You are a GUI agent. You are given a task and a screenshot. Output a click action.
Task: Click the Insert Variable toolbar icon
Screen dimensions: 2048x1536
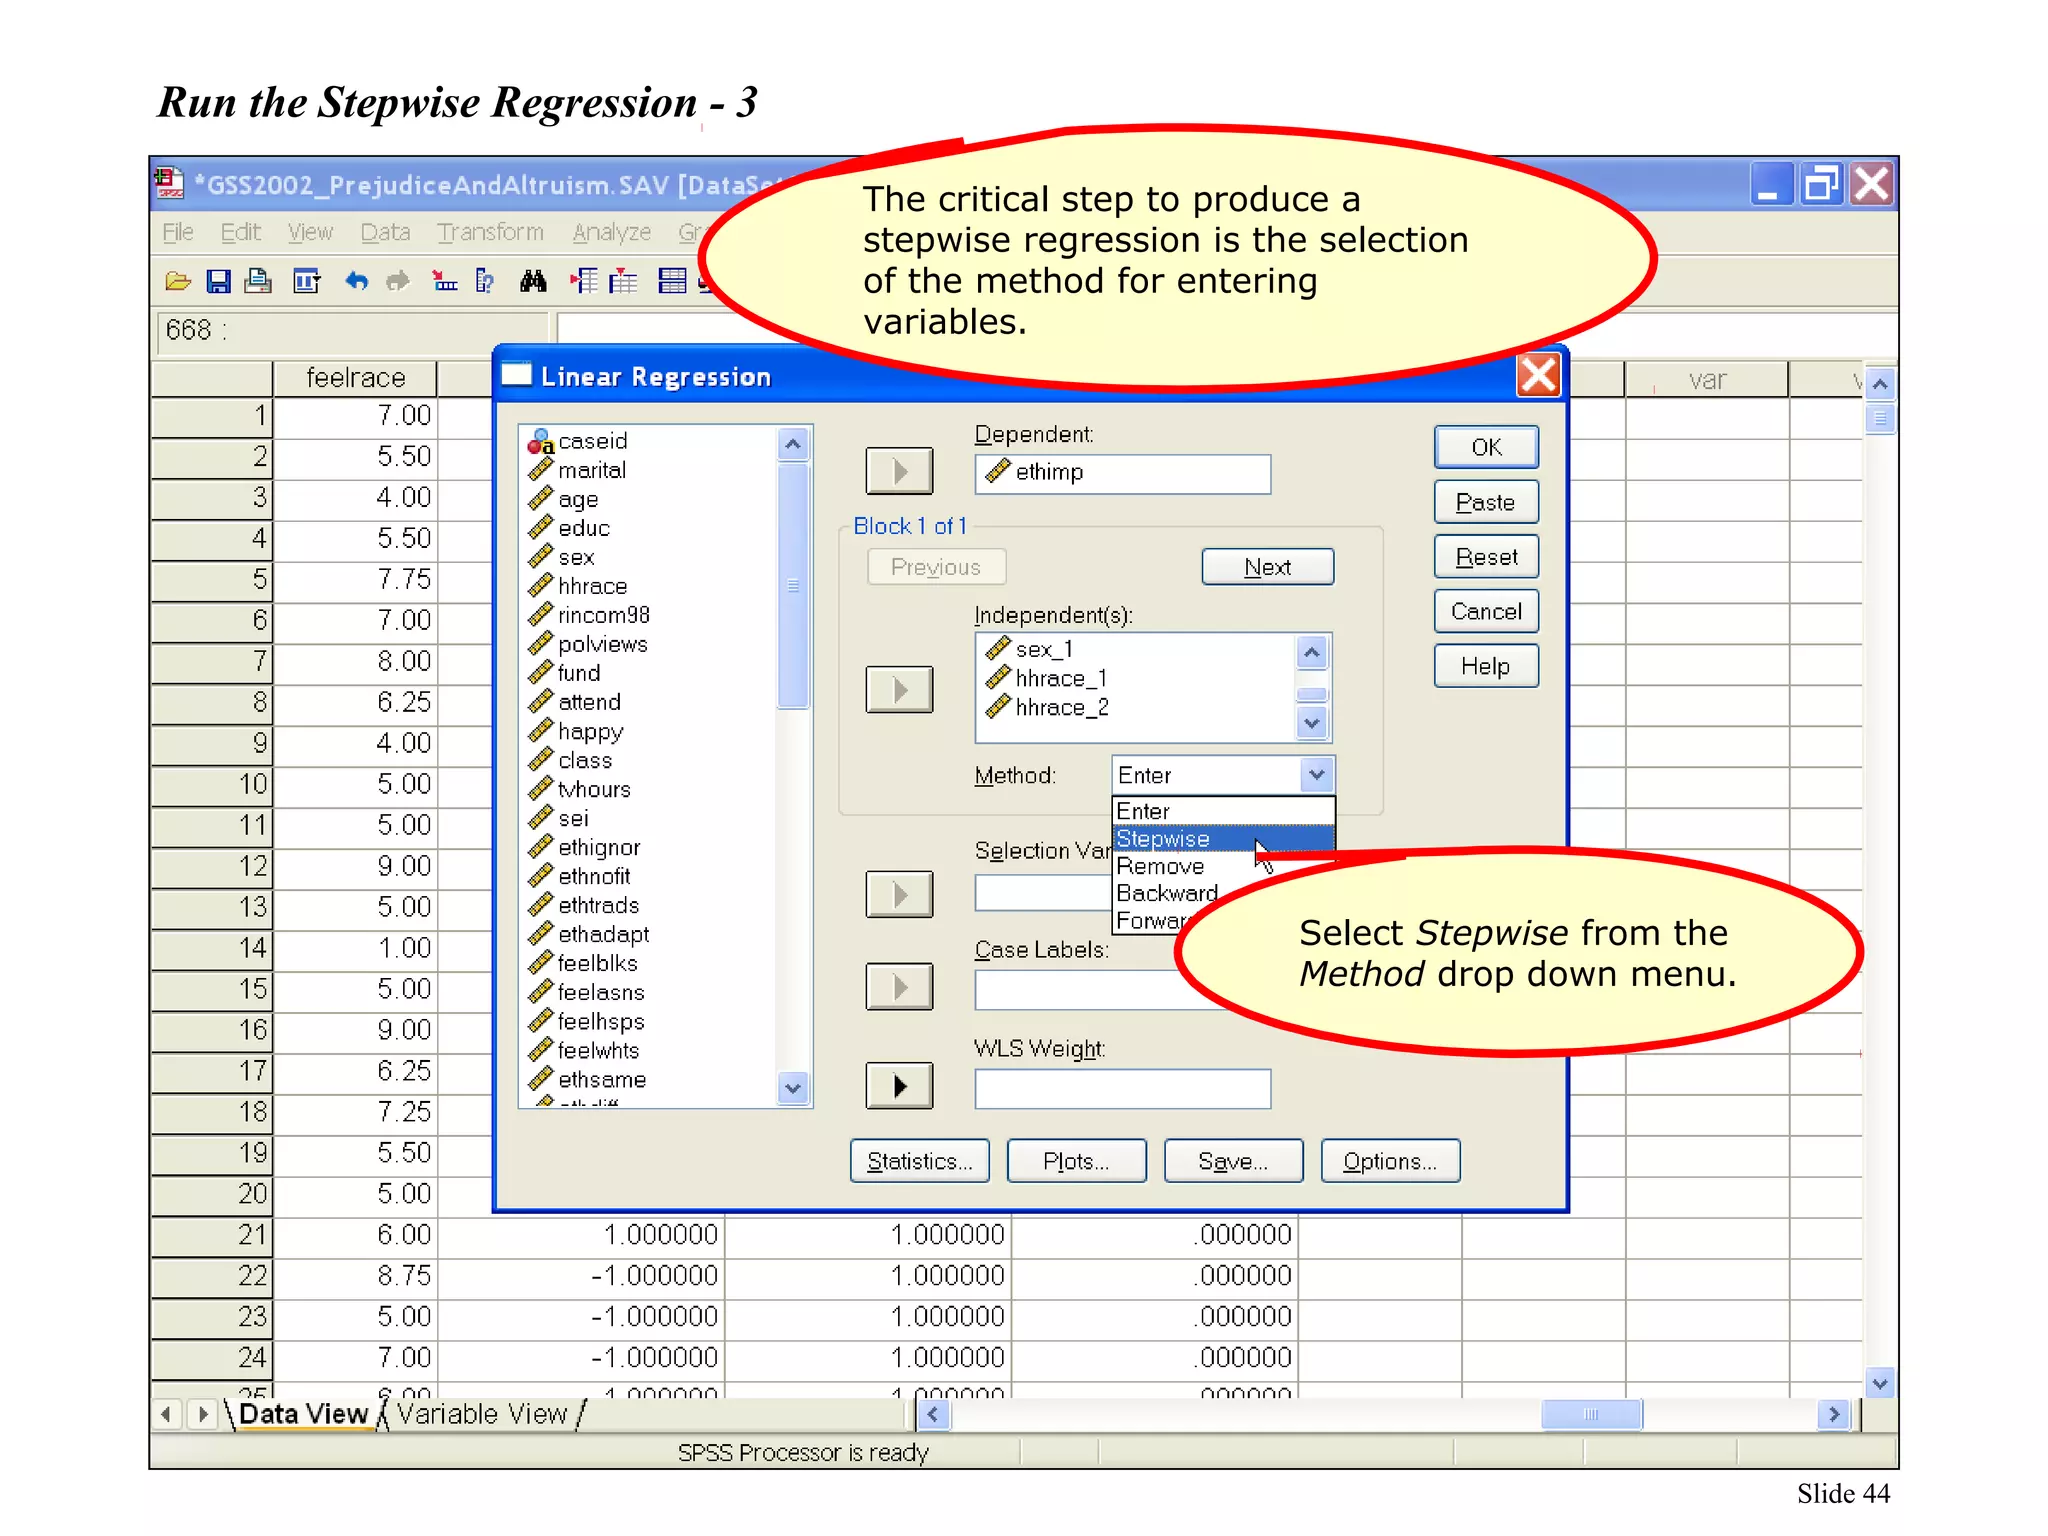click(623, 282)
